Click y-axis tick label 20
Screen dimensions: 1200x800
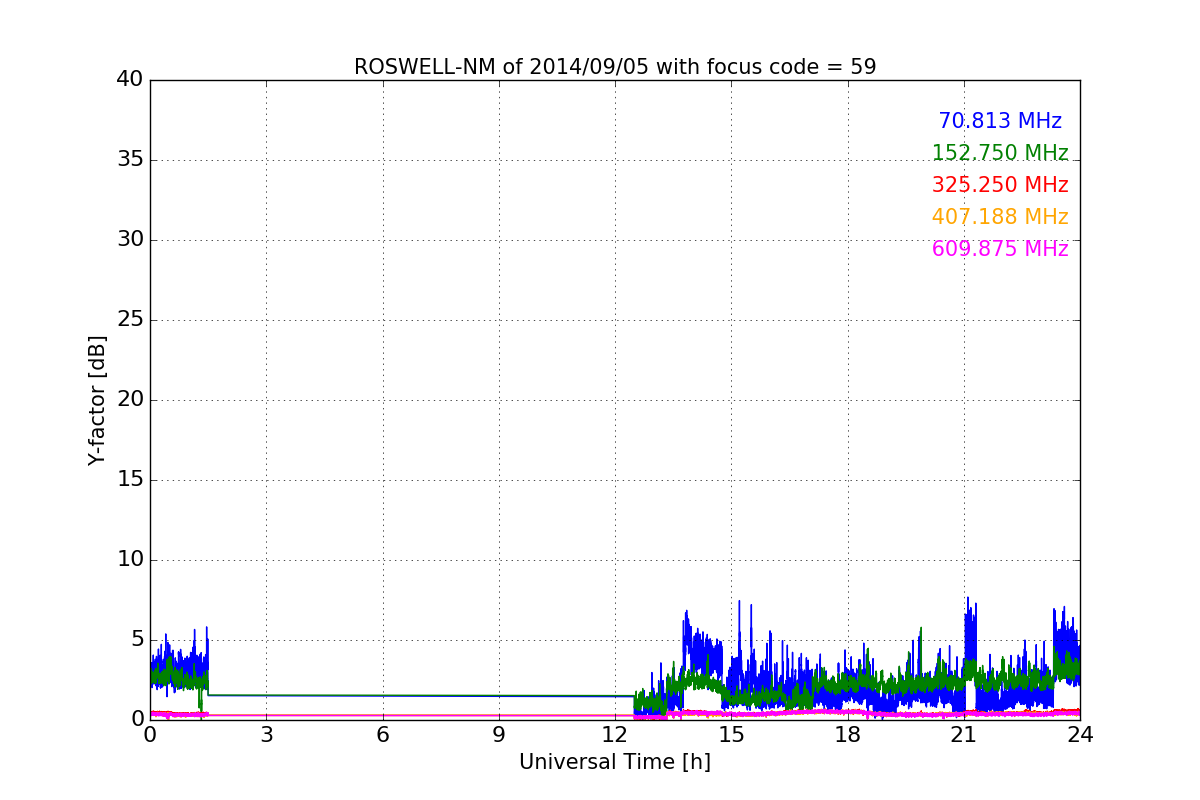[130, 400]
